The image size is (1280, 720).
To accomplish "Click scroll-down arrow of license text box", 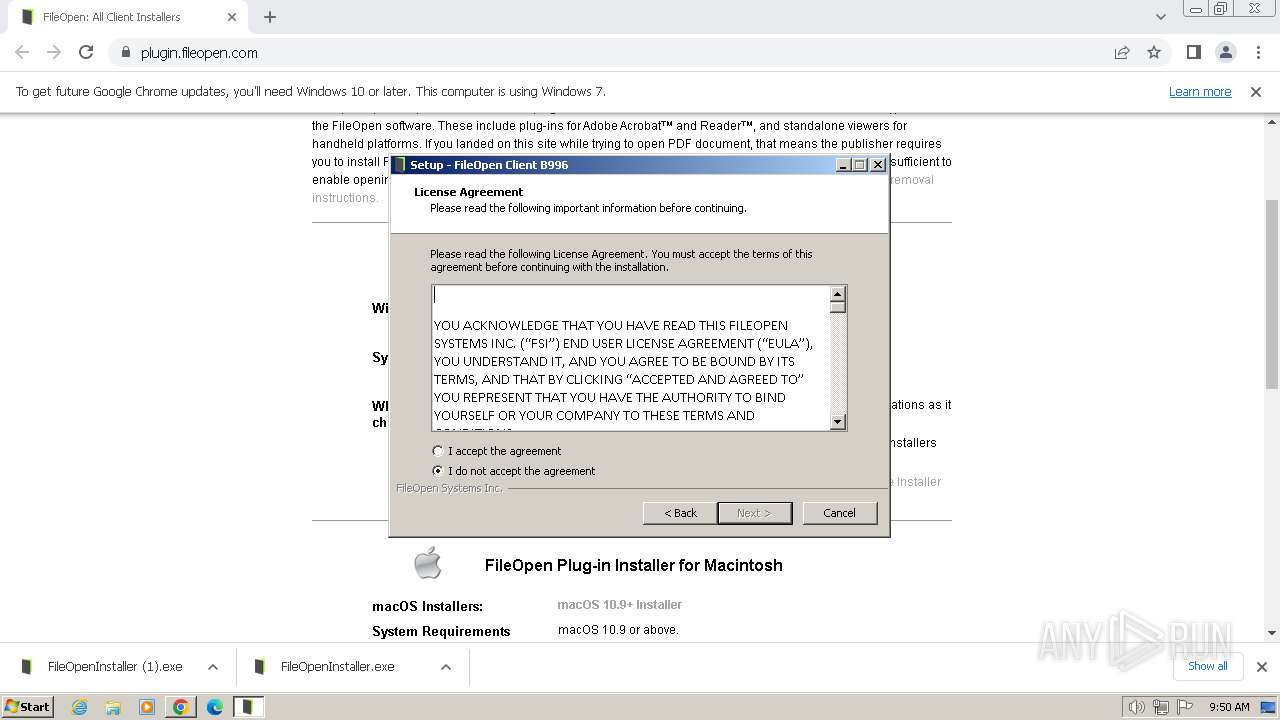I will click(x=838, y=422).
